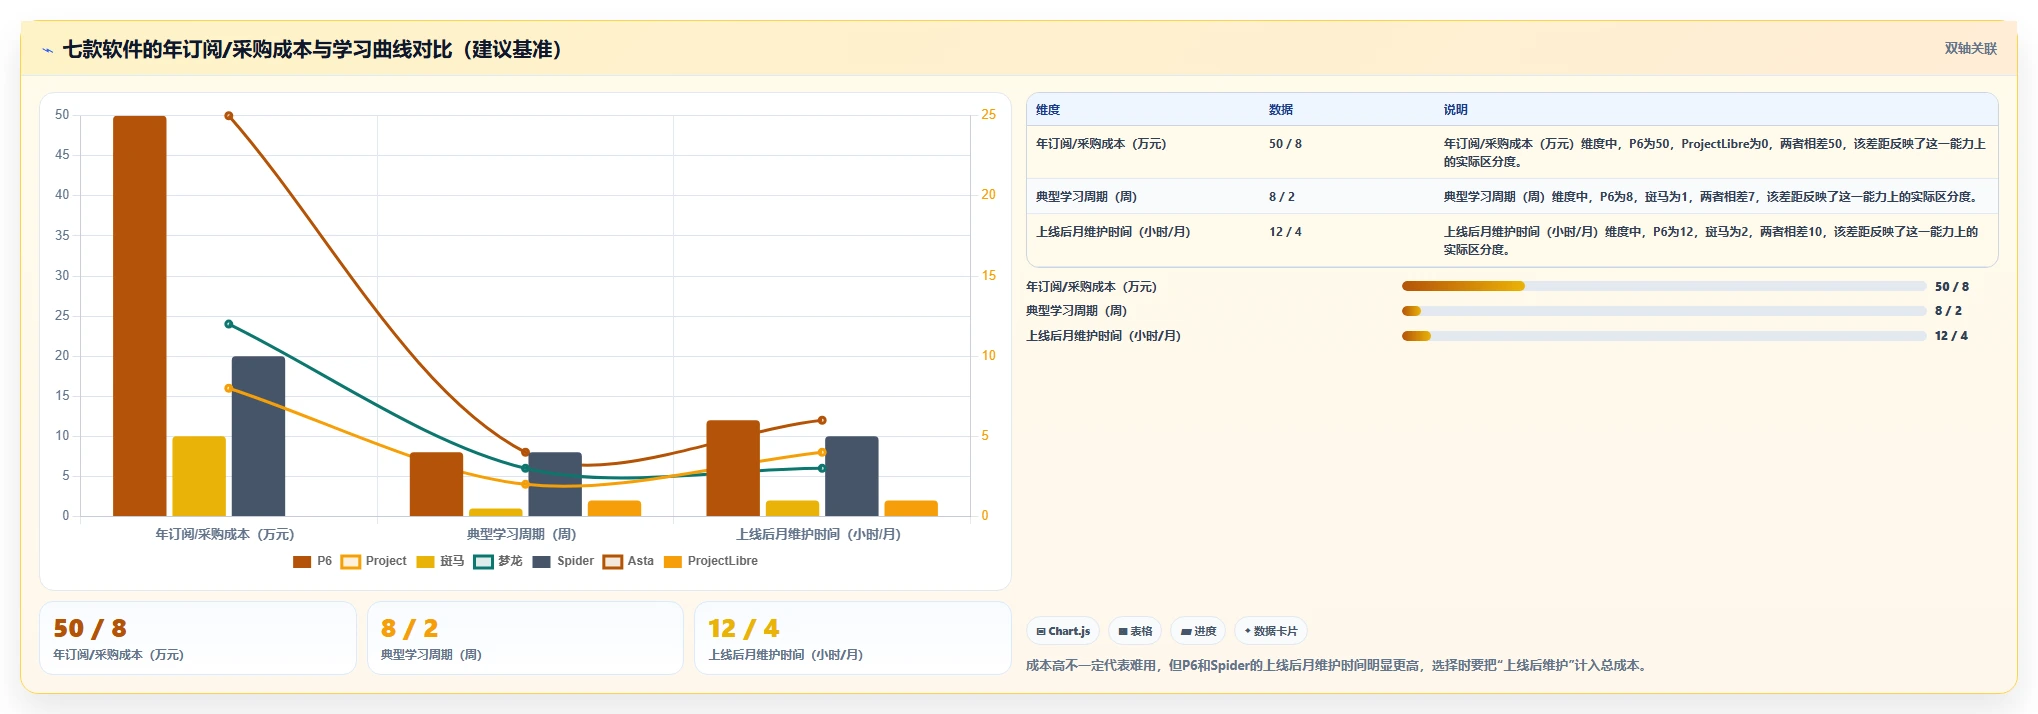Click the 年订阅/采购成本 progress bar
Viewport: 2038px width, 714px height.
click(x=1664, y=286)
